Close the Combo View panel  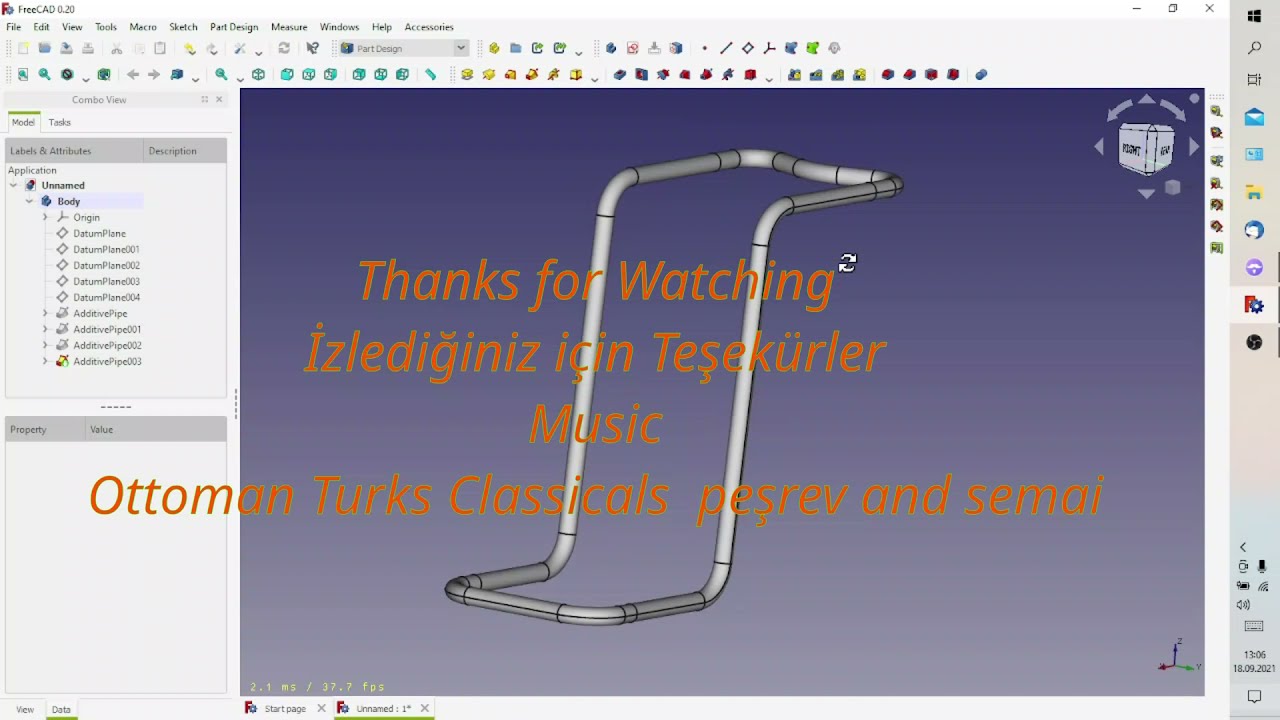point(219,99)
